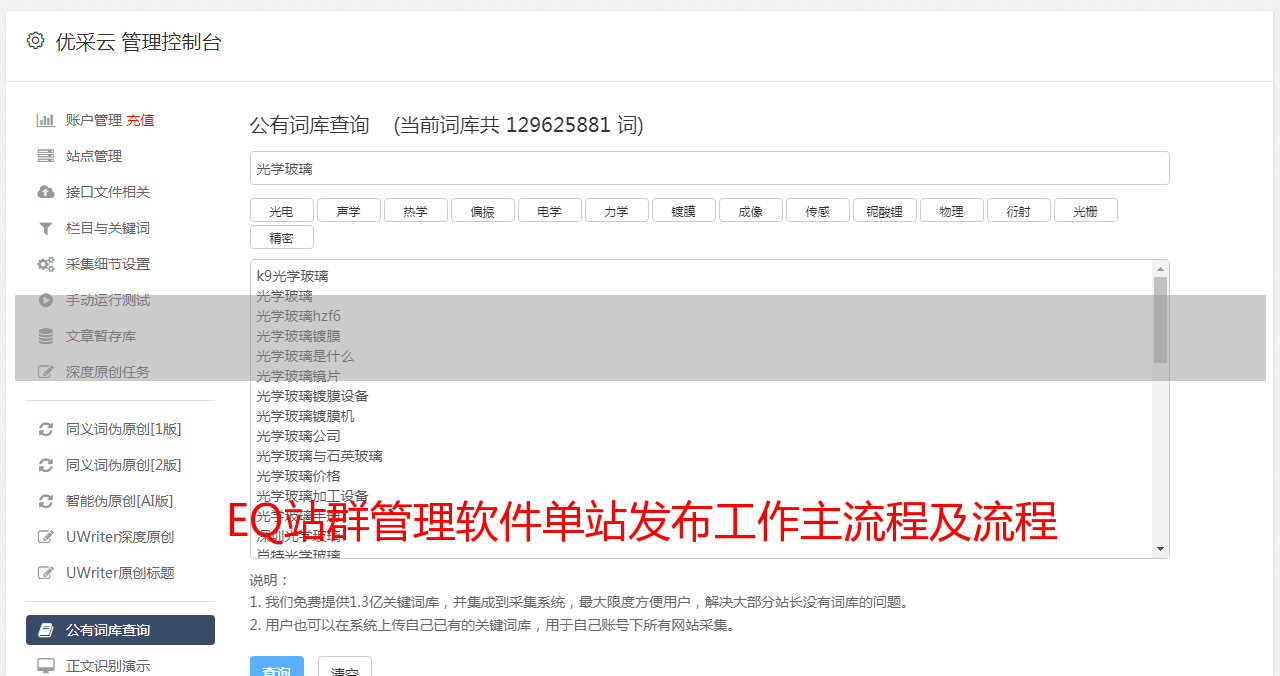Select the 铌酸锂 tag button
1280x676 pixels.
click(884, 210)
